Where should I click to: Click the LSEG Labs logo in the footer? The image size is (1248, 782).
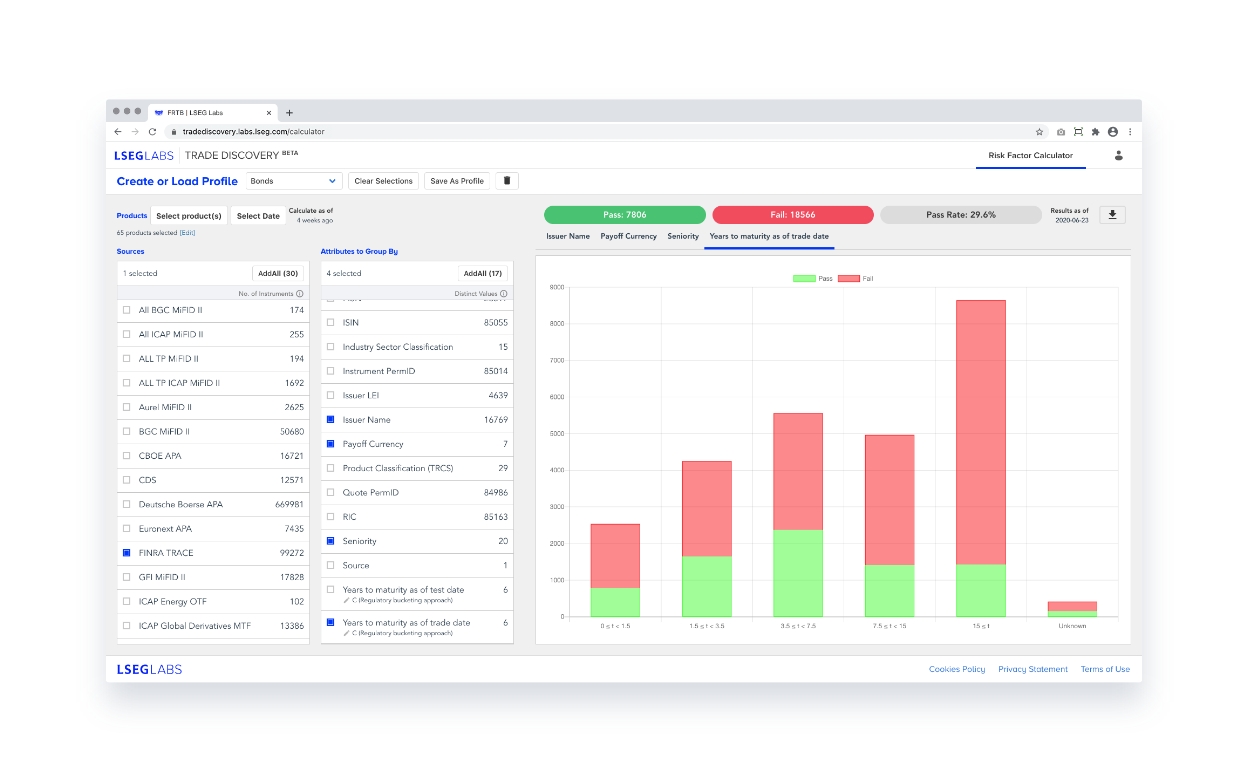tap(149, 669)
